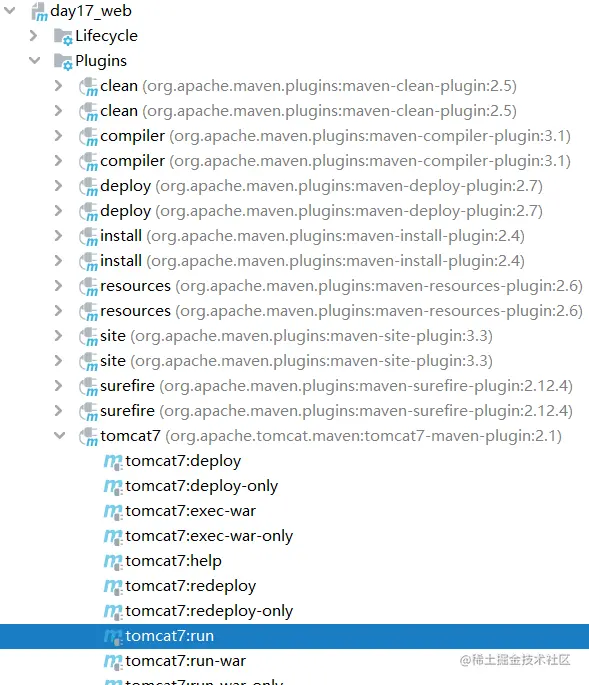Click the plugin icon of the first resources entry
Viewport: 589px width, 685px height.
(89, 287)
